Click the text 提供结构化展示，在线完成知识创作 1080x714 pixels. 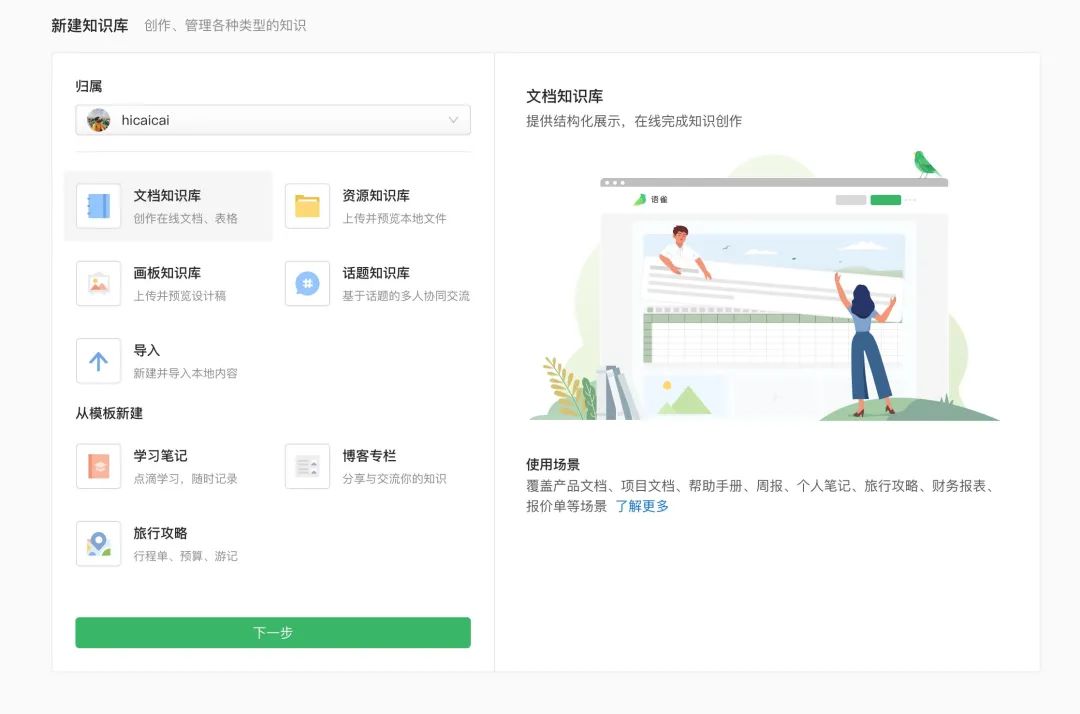click(634, 121)
